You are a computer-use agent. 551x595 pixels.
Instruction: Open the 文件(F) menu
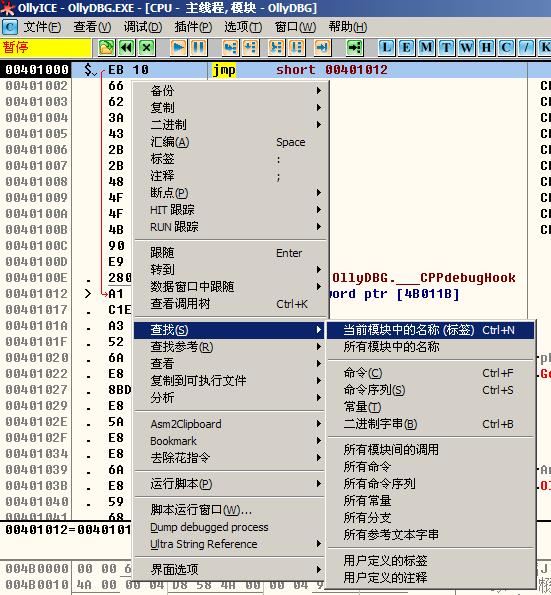click(42, 27)
